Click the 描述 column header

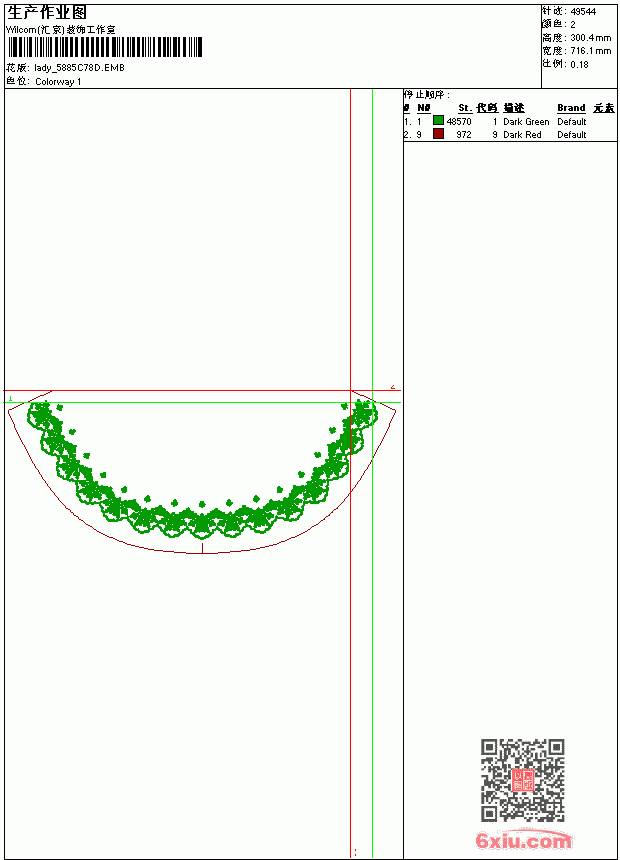coord(514,108)
